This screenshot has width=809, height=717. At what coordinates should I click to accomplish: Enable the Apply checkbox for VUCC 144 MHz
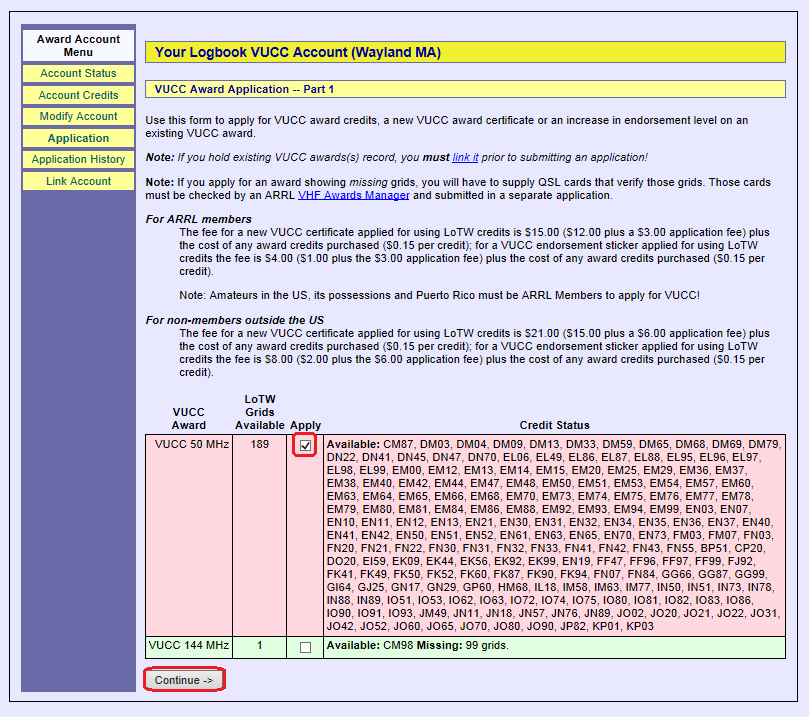(305, 647)
